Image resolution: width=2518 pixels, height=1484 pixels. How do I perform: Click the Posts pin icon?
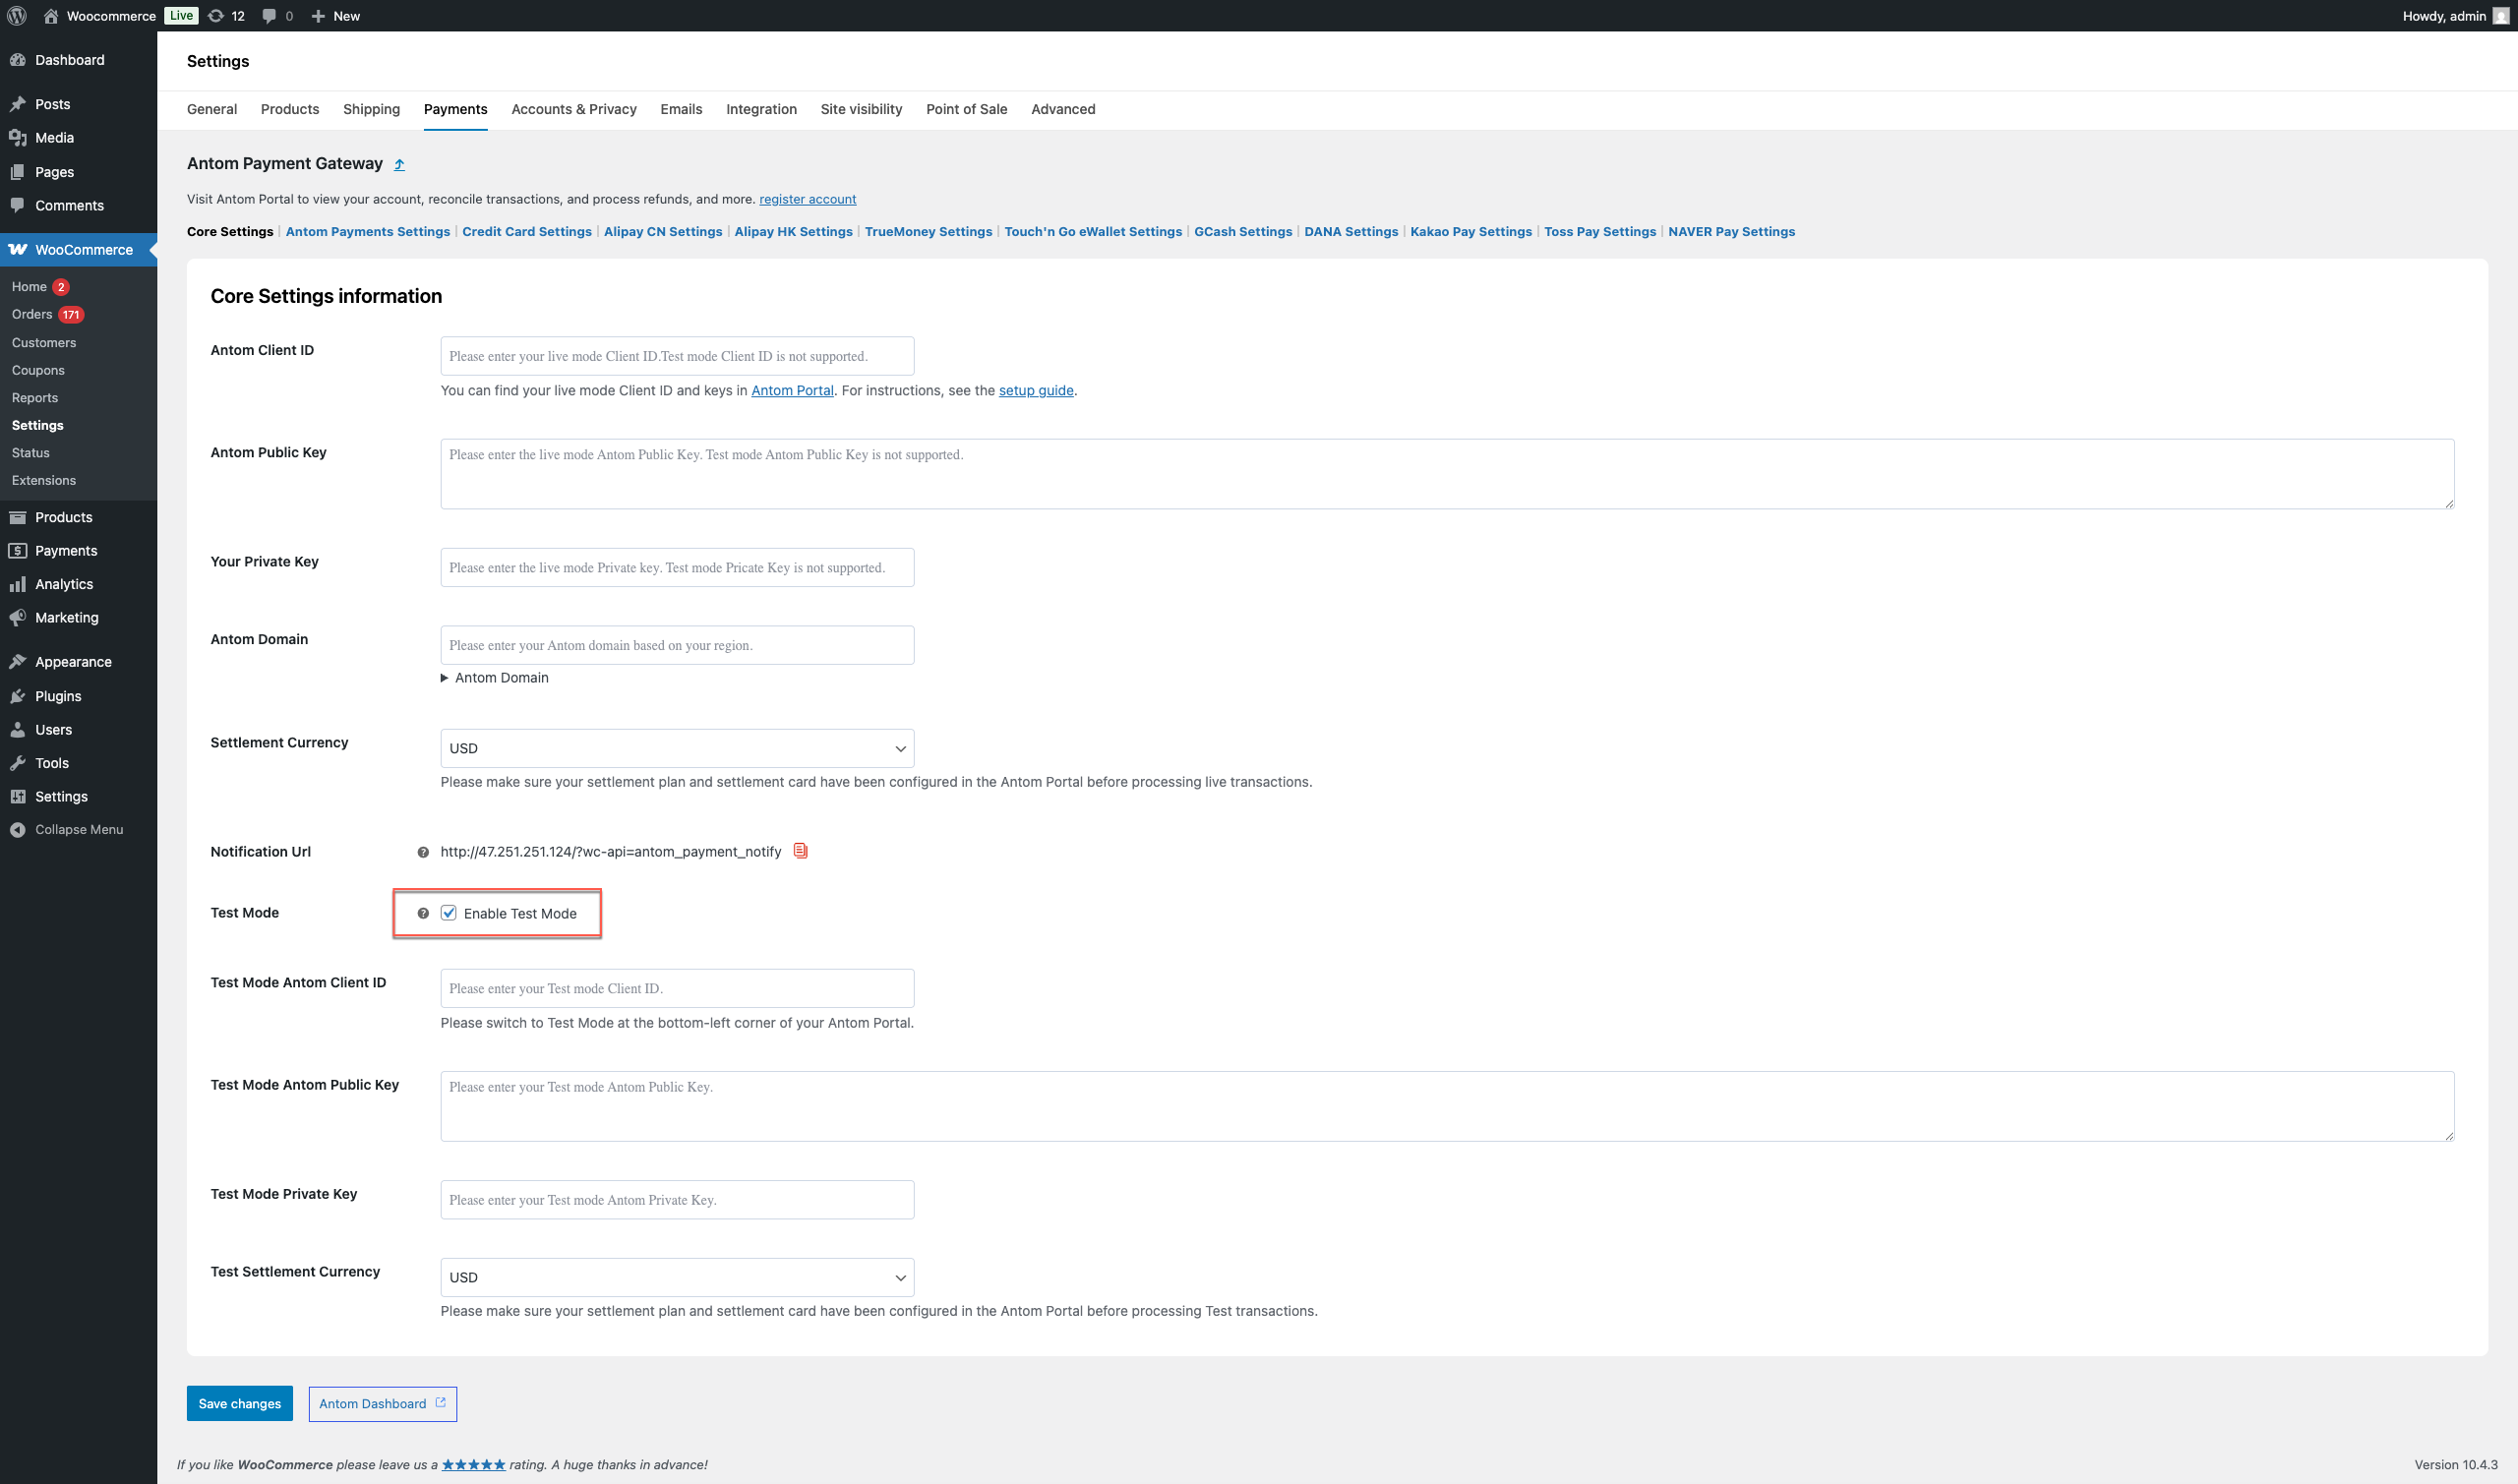click(x=18, y=104)
